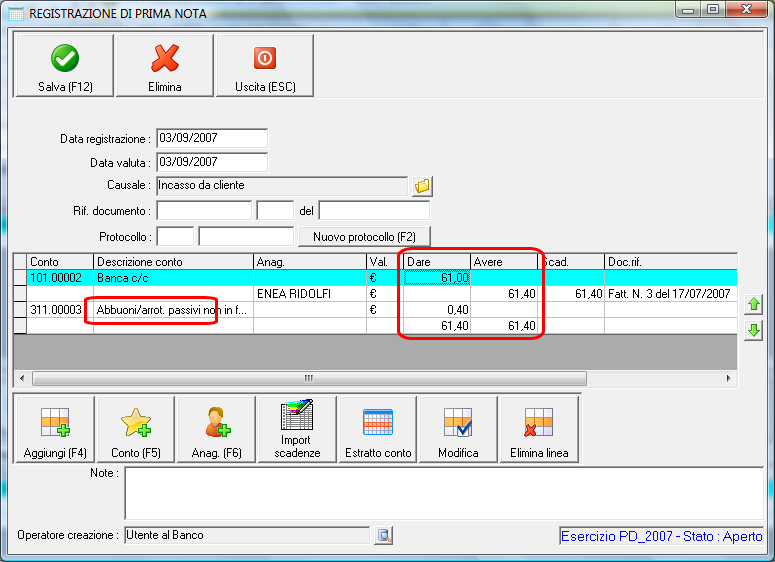Click the Elimina red X button
Screen dimensions: 775x562
tap(165, 66)
